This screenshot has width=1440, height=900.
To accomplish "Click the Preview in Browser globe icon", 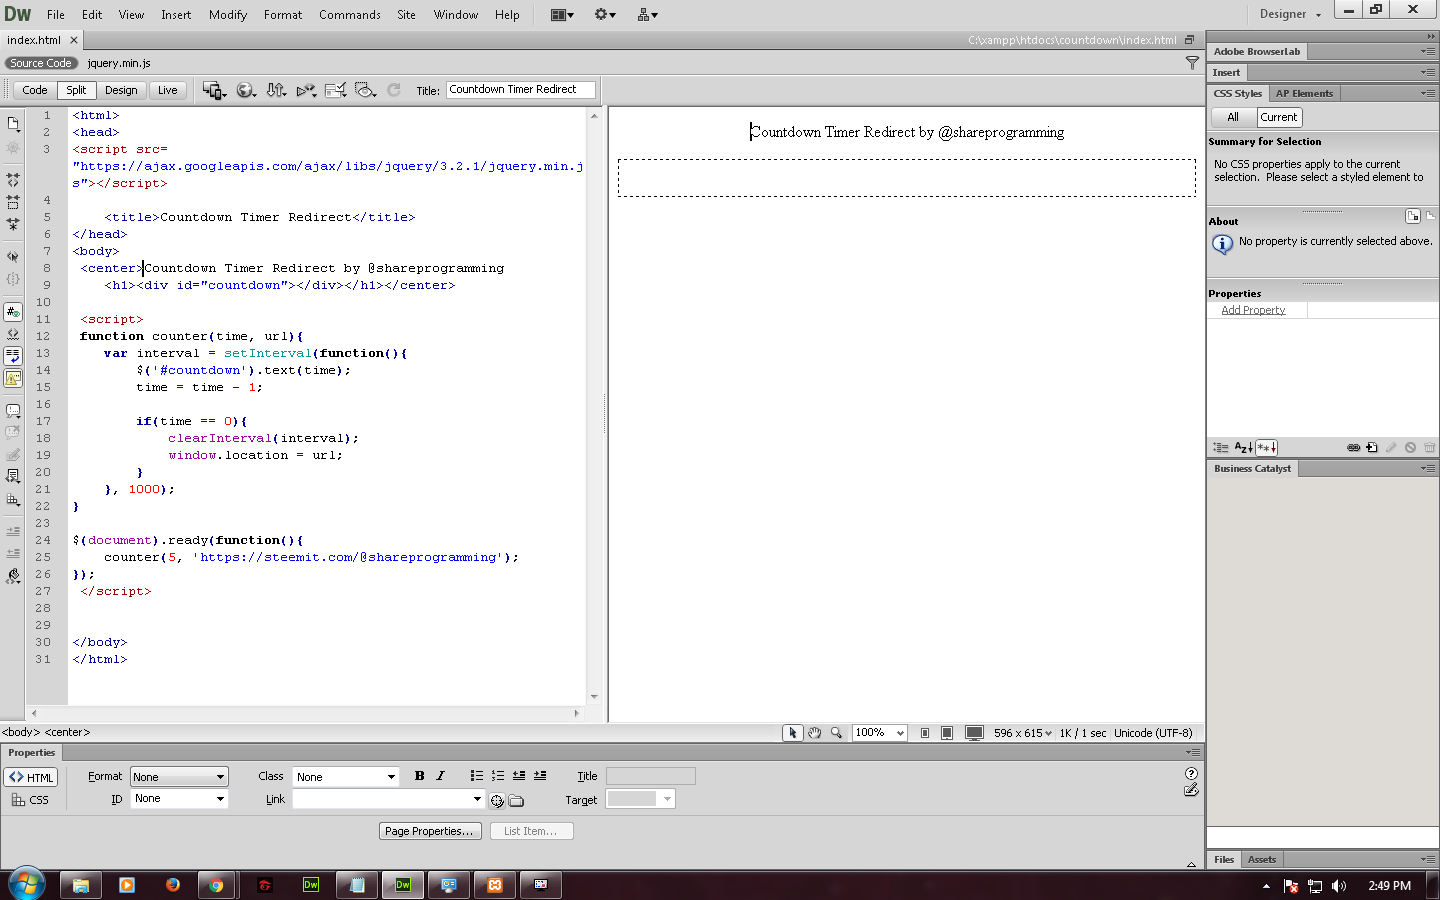I will (245, 90).
